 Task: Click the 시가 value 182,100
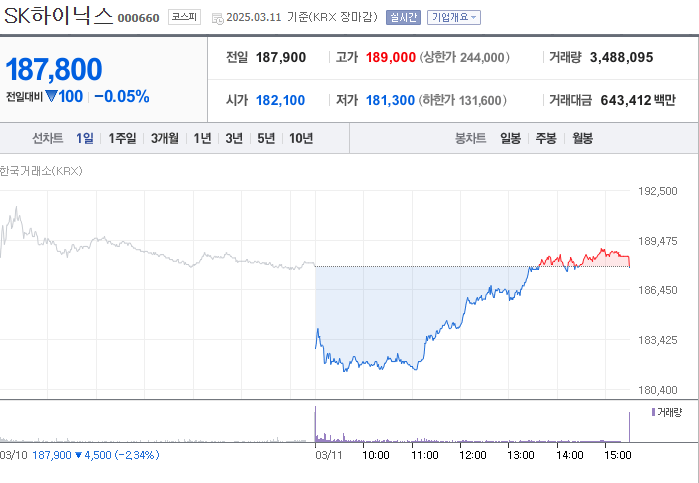pyautogui.click(x=280, y=100)
